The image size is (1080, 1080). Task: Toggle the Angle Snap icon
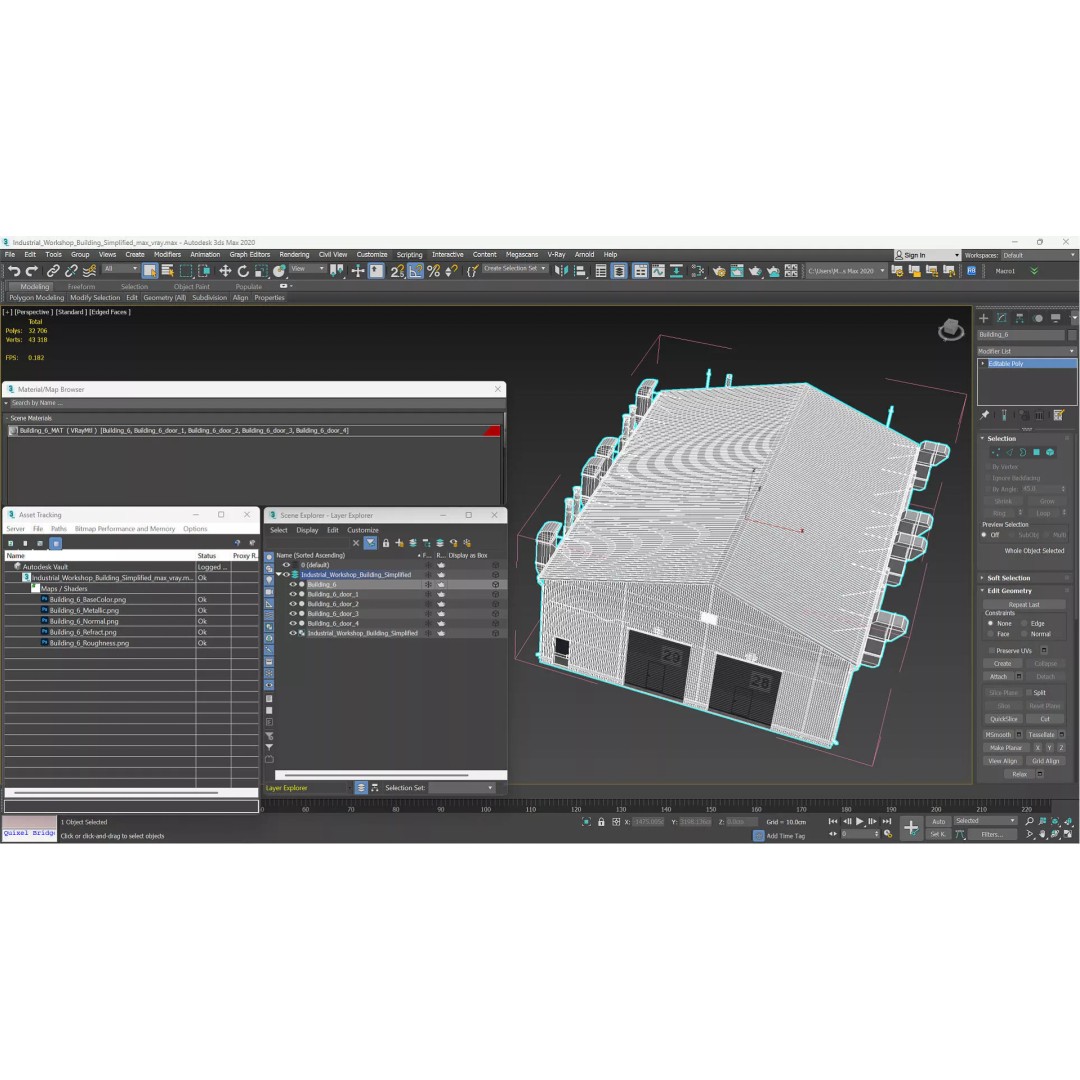click(415, 271)
